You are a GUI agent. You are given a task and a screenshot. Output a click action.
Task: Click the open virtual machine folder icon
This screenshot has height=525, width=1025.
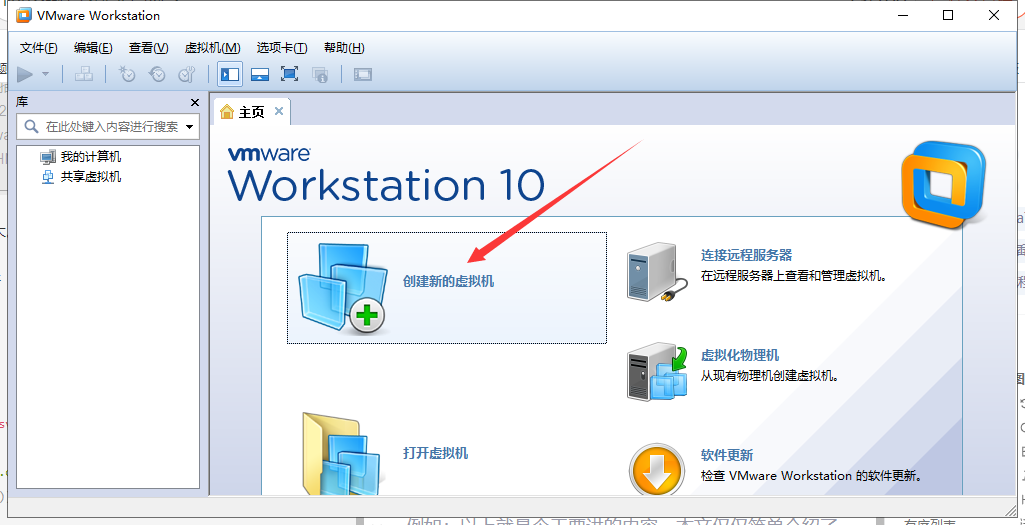click(x=340, y=454)
